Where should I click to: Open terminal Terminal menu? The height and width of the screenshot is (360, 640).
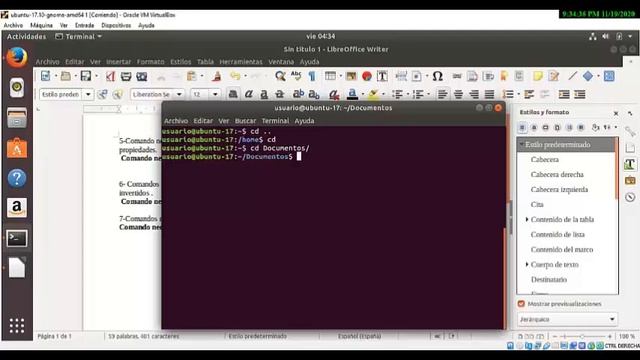(x=275, y=121)
